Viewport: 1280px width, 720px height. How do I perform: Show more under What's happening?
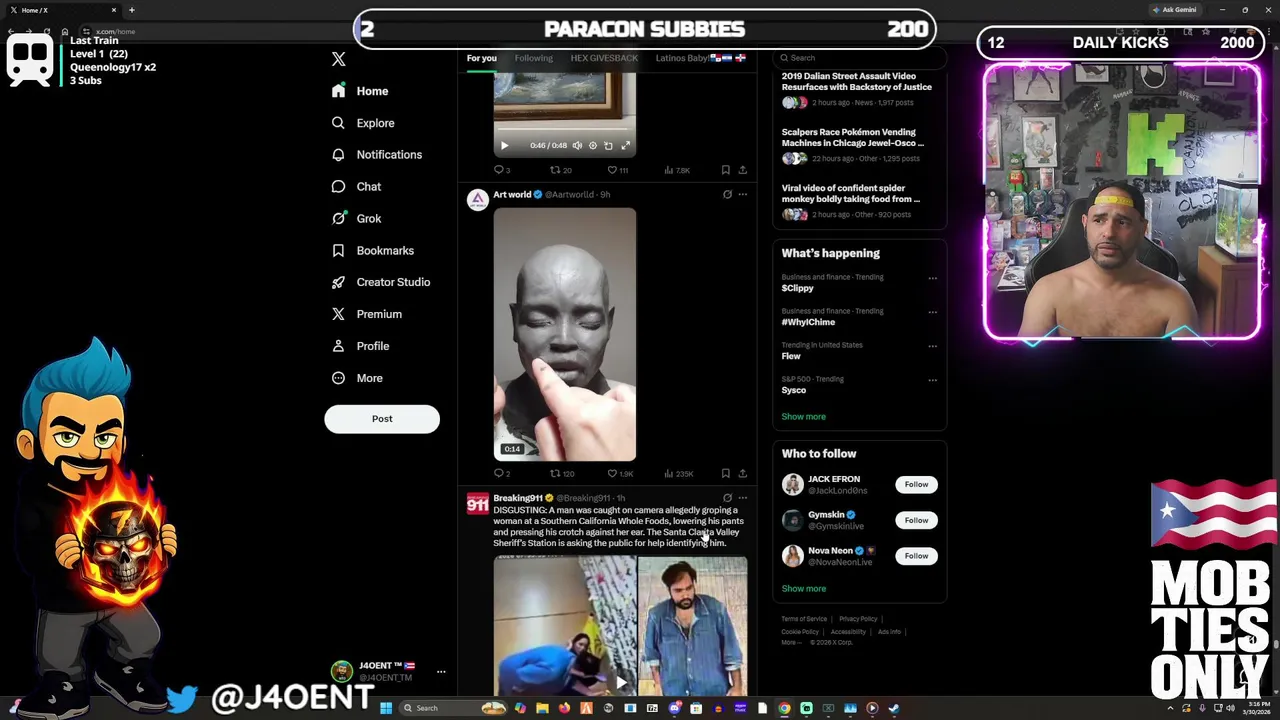tap(803, 417)
